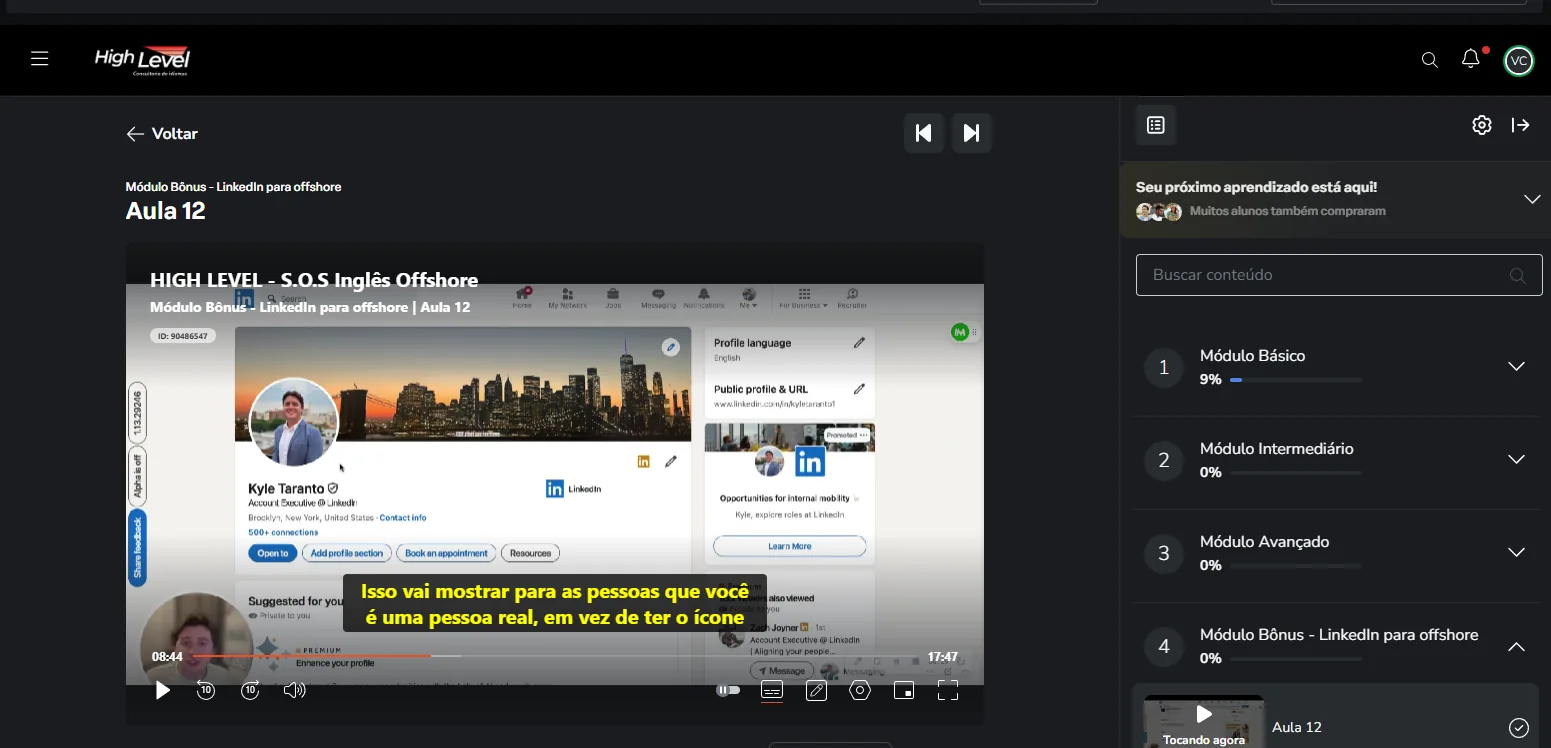This screenshot has height=748, width=1551.
Task: Mute the video volume
Action: tap(294, 690)
